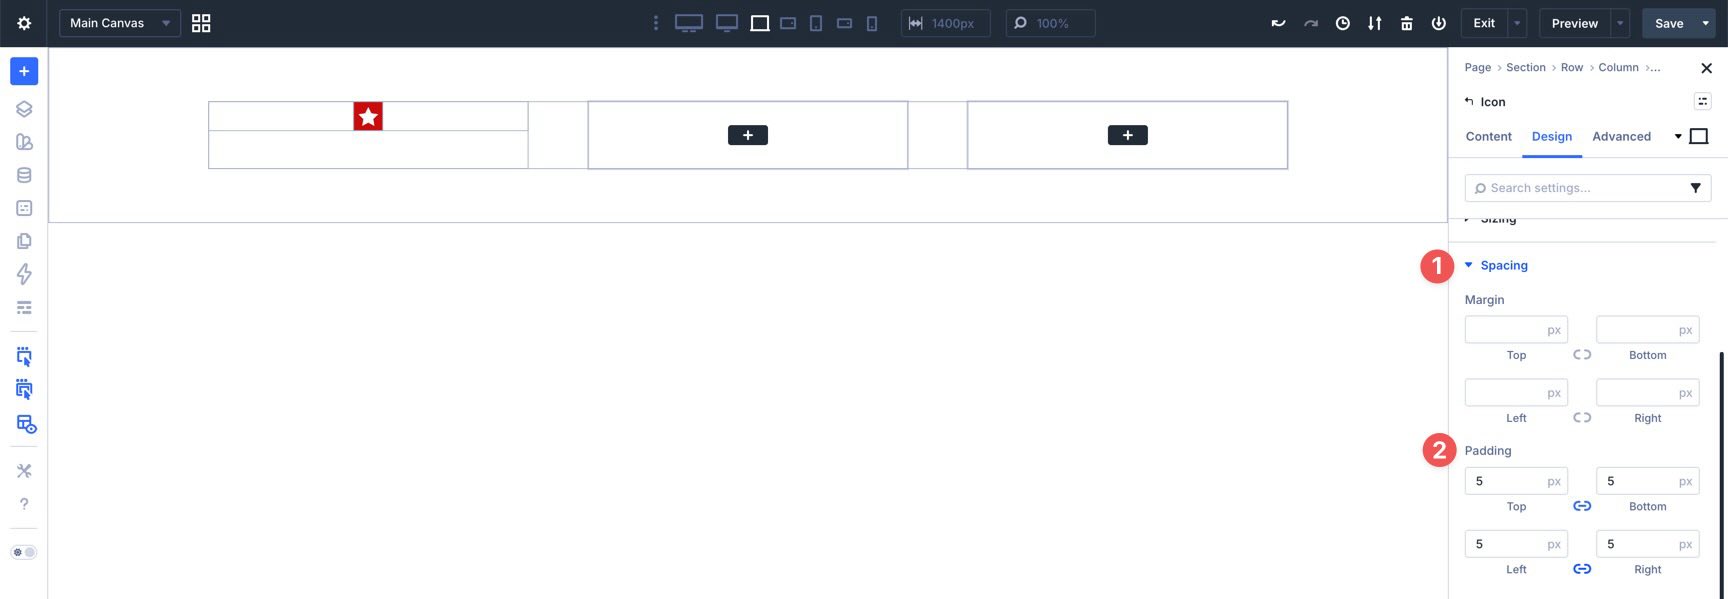Open the Save dropdown arrow
Image resolution: width=1728 pixels, height=599 pixels.
coord(1706,23)
